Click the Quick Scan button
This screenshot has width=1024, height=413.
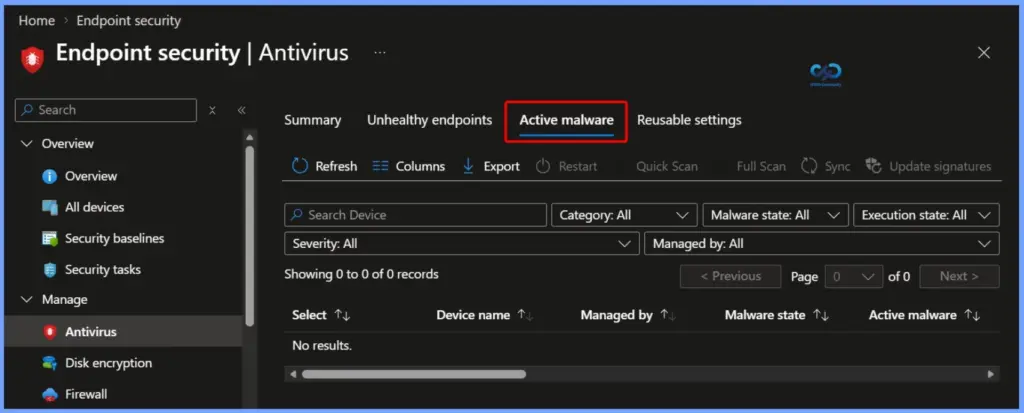[667, 167]
